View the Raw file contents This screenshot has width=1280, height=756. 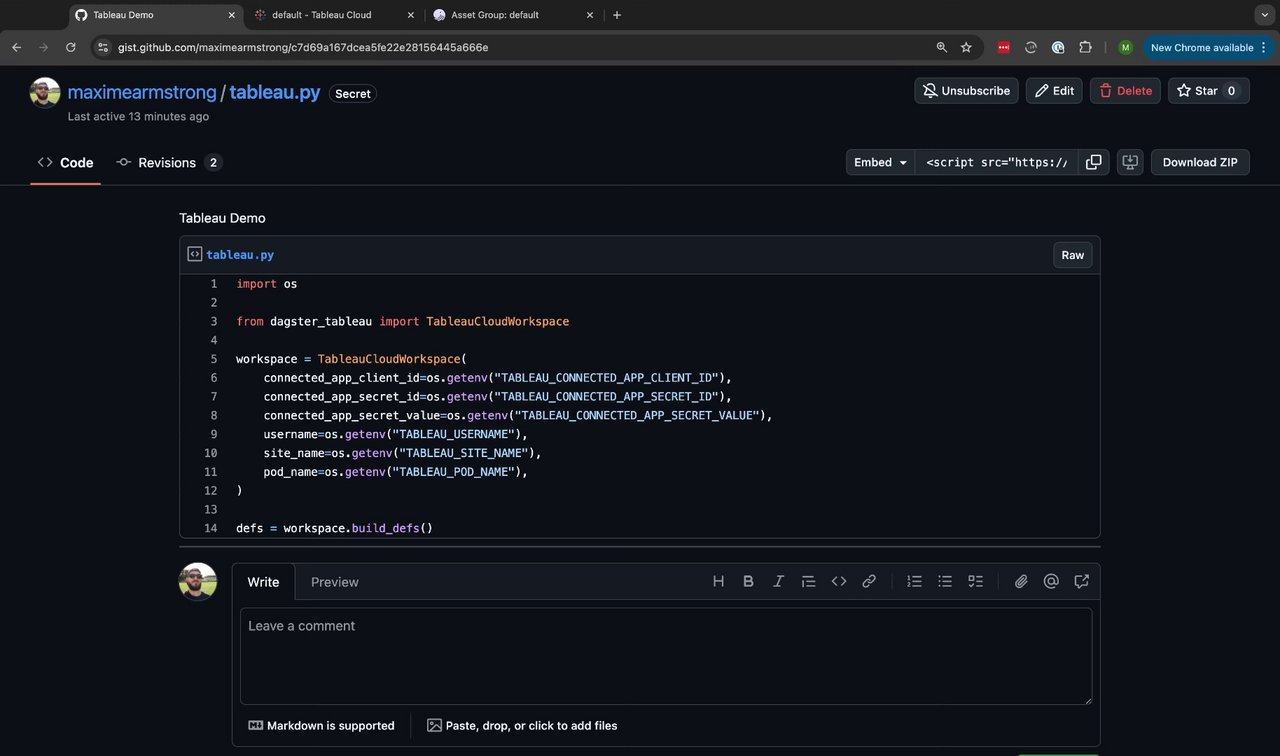coord(1073,255)
